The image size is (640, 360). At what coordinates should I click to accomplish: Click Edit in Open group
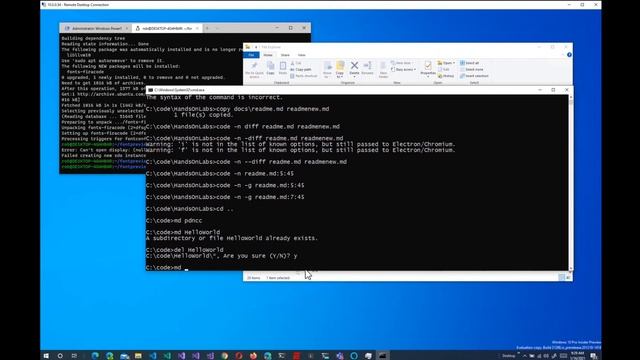[444, 69]
